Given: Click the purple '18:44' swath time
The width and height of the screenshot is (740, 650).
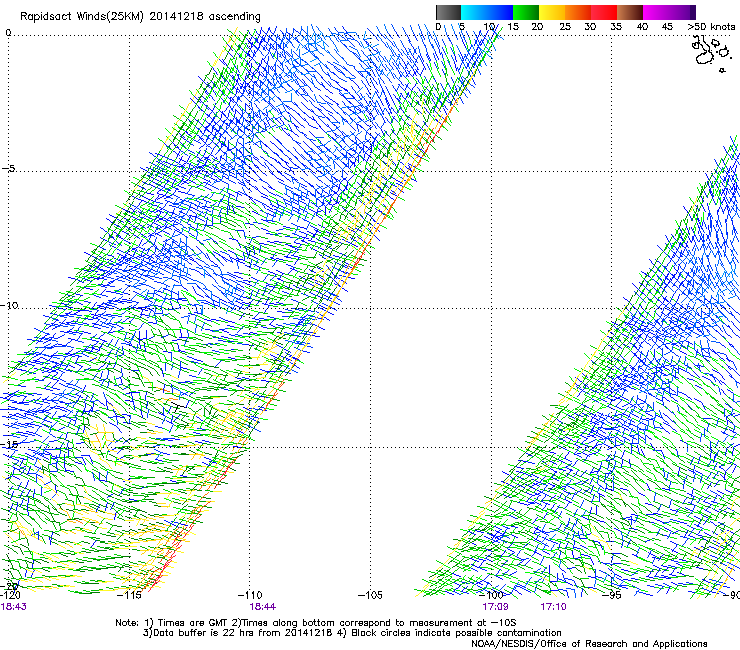Looking at the screenshot, I should (x=262, y=607).
